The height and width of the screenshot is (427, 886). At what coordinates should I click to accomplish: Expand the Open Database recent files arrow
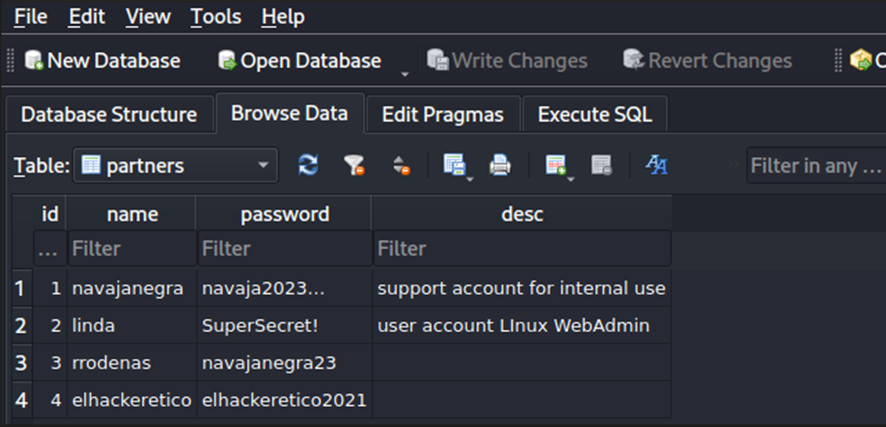click(x=405, y=72)
